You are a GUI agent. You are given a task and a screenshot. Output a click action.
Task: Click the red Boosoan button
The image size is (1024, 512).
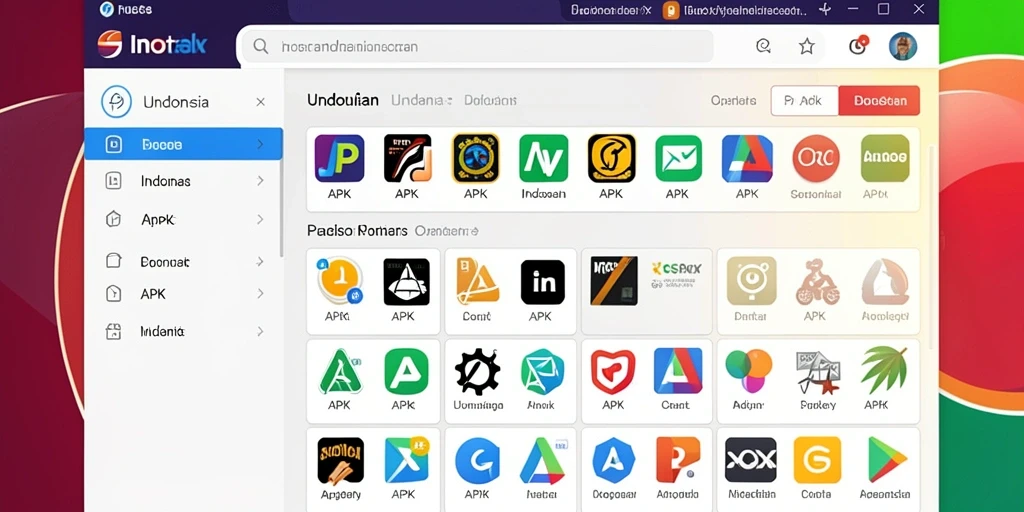pyautogui.click(x=880, y=101)
